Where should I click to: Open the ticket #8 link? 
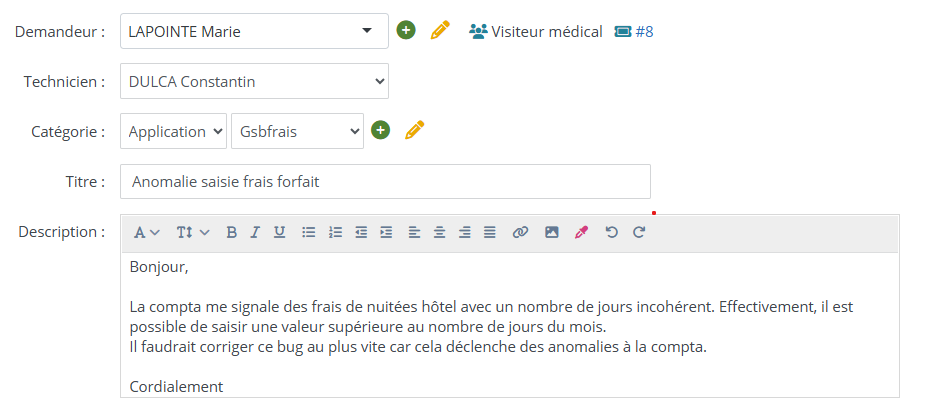pyautogui.click(x=634, y=31)
